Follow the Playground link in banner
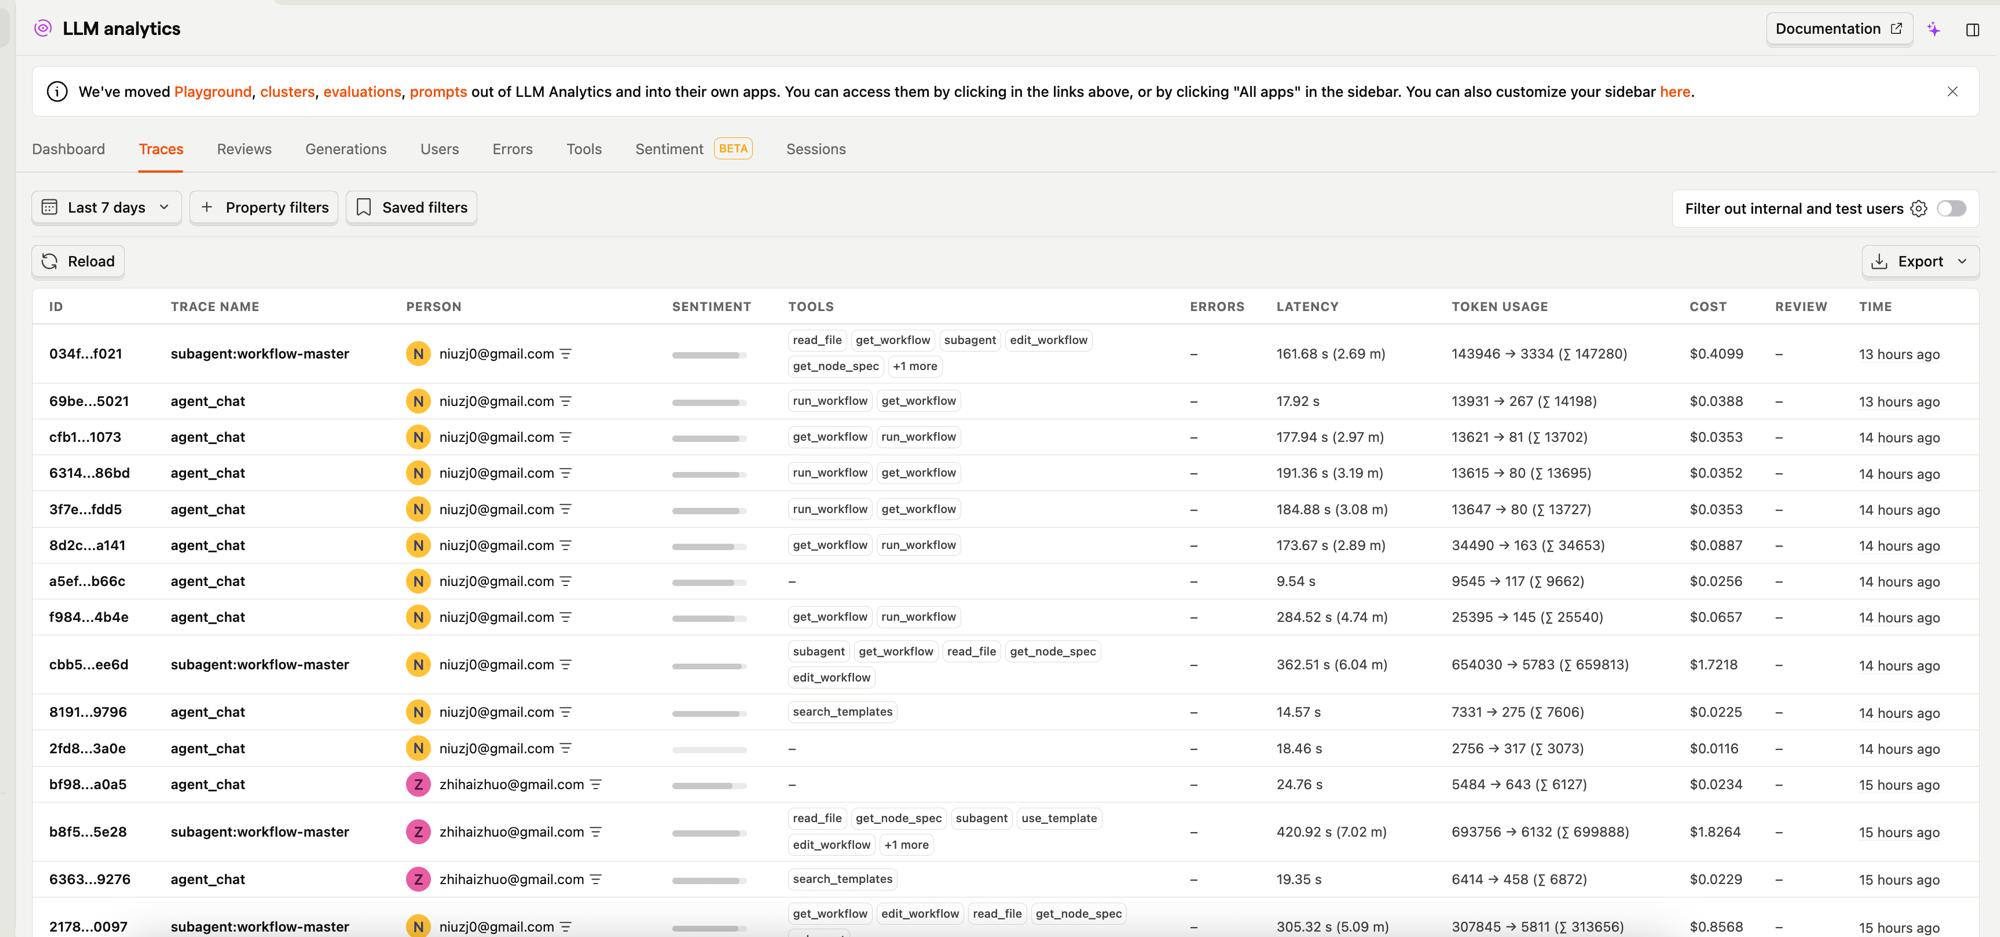Image resolution: width=2000 pixels, height=937 pixels. coord(213,92)
